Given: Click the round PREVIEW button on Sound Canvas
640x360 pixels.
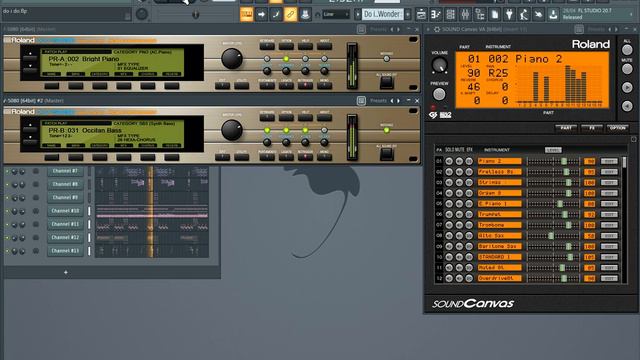Looking at the screenshot, I should (439, 94).
